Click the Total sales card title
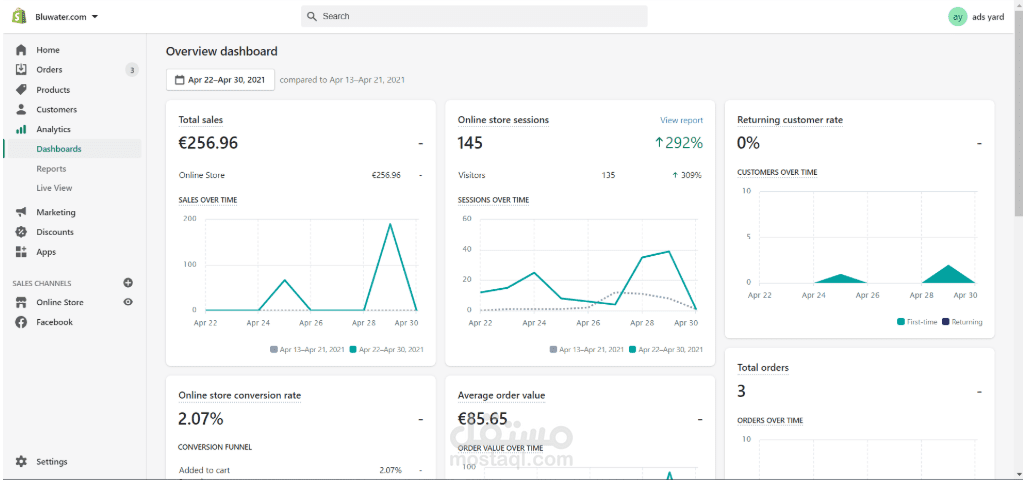The width and height of the screenshot is (1023, 480). [x=200, y=120]
